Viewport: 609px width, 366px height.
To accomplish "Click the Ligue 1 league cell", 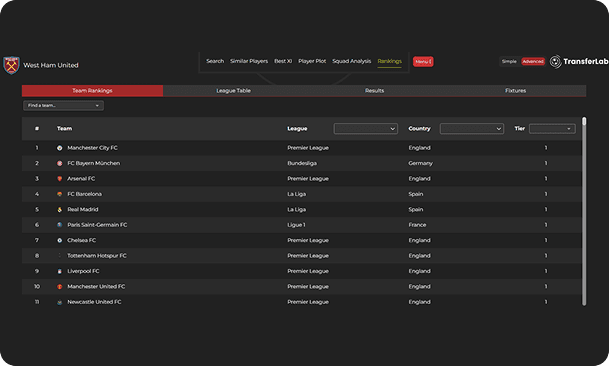I will pyautogui.click(x=296, y=225).
